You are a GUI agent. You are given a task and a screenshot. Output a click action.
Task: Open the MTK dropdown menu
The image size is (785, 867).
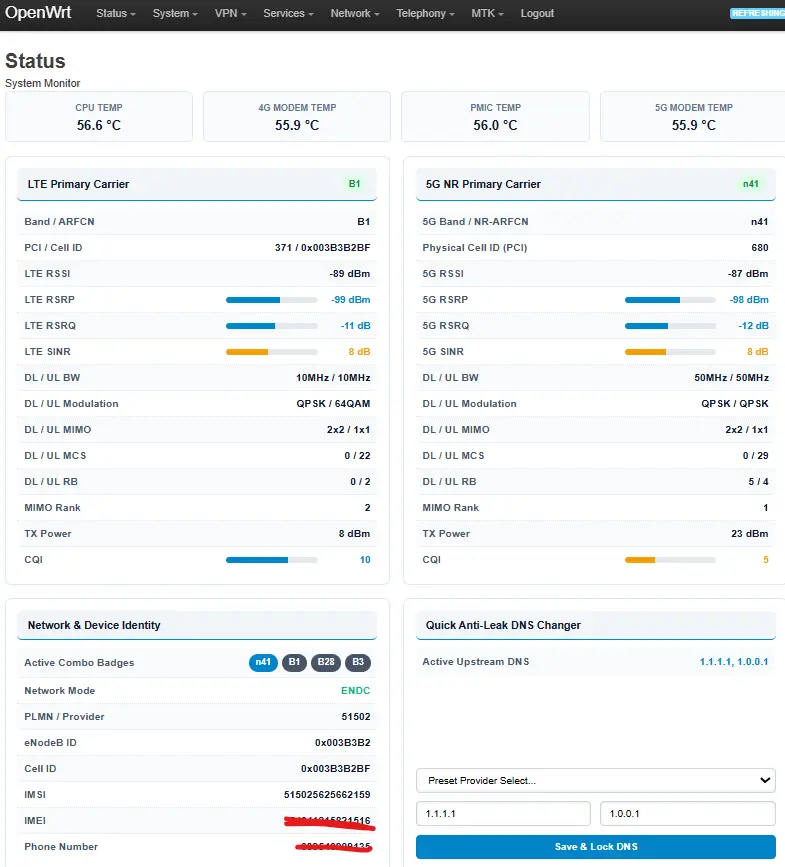pyautogui.click(x=487, y=13)
